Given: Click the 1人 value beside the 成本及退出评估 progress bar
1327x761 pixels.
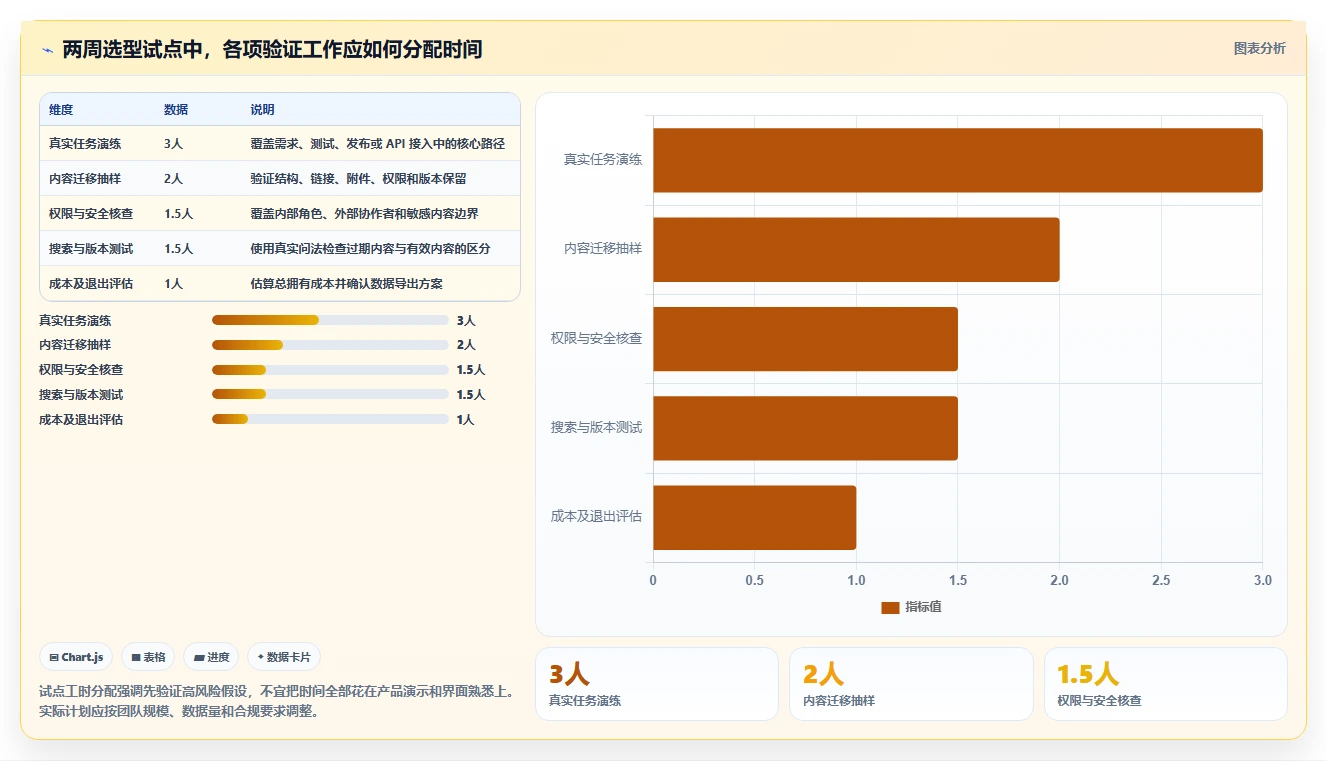Looking at the screenshot, I should coord(466,420).
